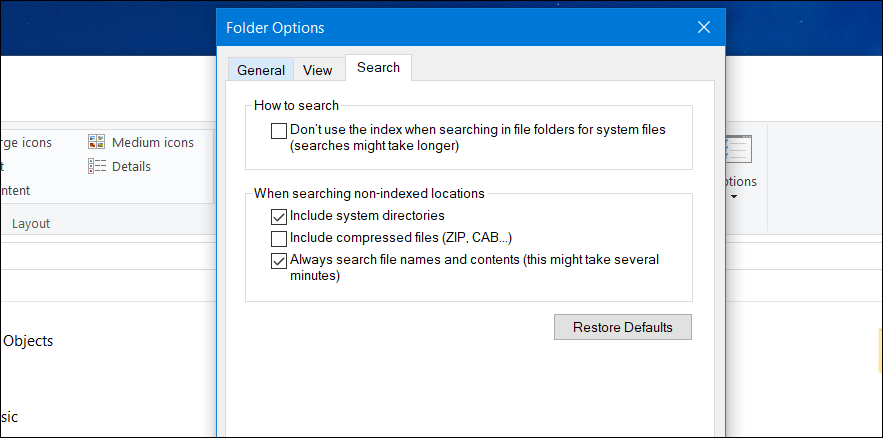Select the Search tab

[x=378, y=68]
